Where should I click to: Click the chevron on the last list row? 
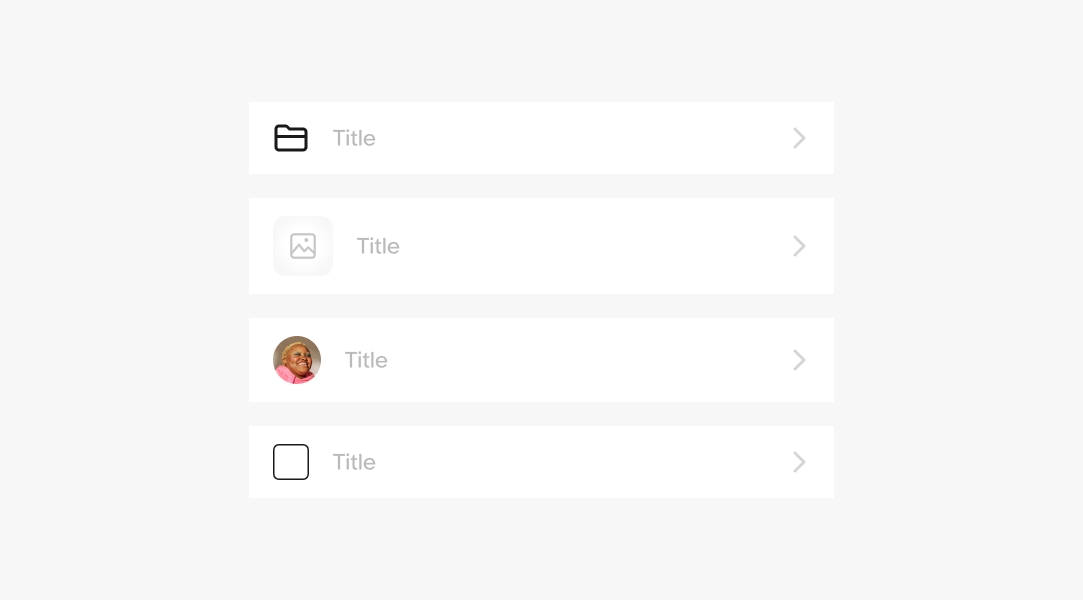pyautogui.click(x=799, y=462)
